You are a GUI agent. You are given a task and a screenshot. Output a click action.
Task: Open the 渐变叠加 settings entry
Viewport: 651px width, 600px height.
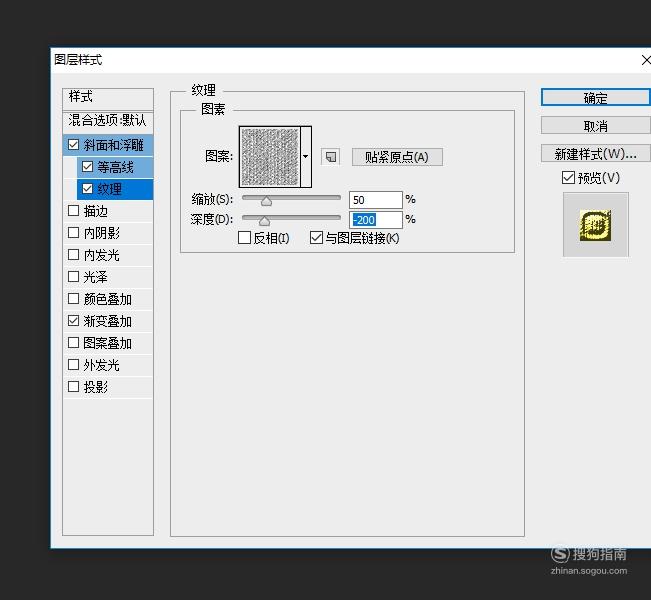click(x=108, y=321)
